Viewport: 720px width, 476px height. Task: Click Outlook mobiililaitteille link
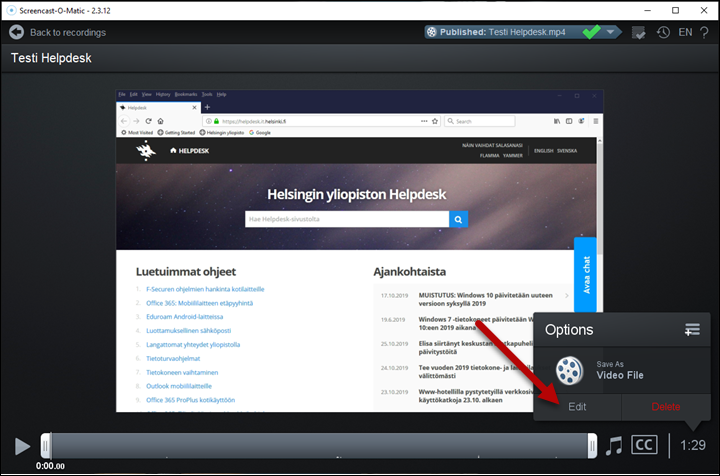pyautogui.click(x=179, y=386)
